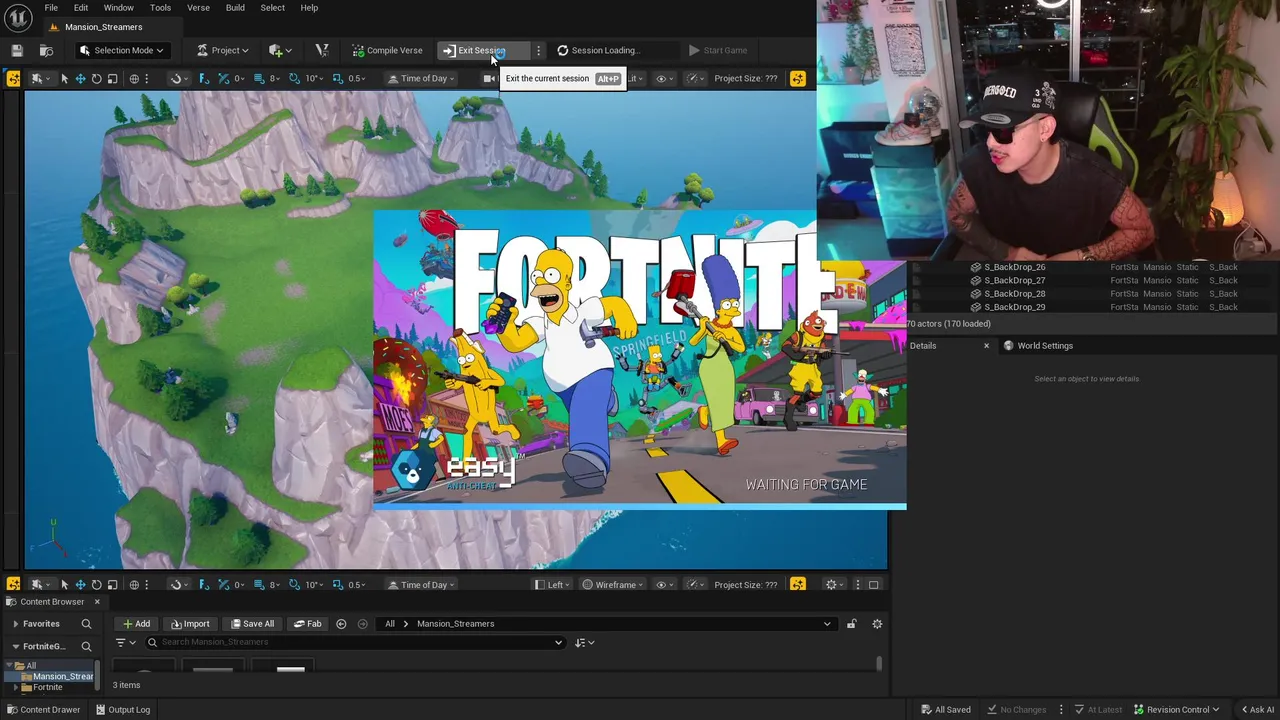
Task: Toggle the content browser lock icon
Action: (x=851, y=624)
